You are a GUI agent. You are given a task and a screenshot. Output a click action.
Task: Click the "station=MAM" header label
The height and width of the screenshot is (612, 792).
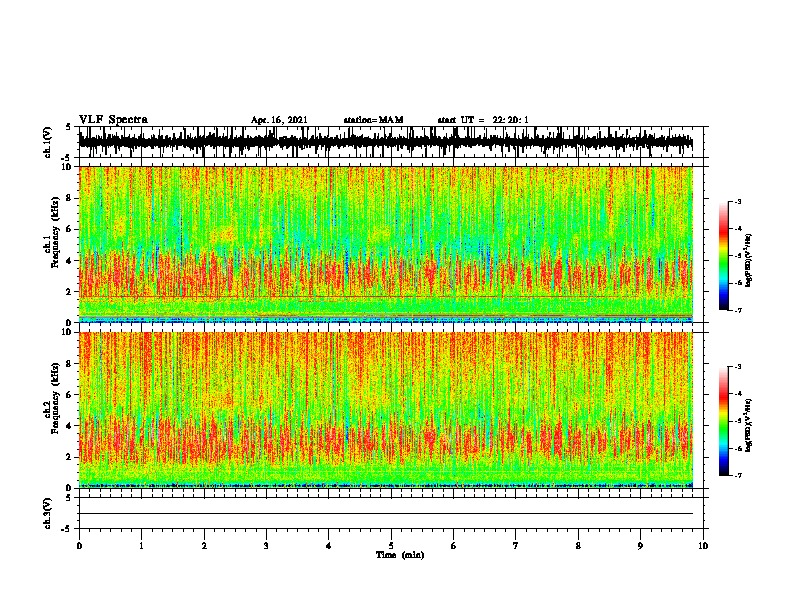374,120
